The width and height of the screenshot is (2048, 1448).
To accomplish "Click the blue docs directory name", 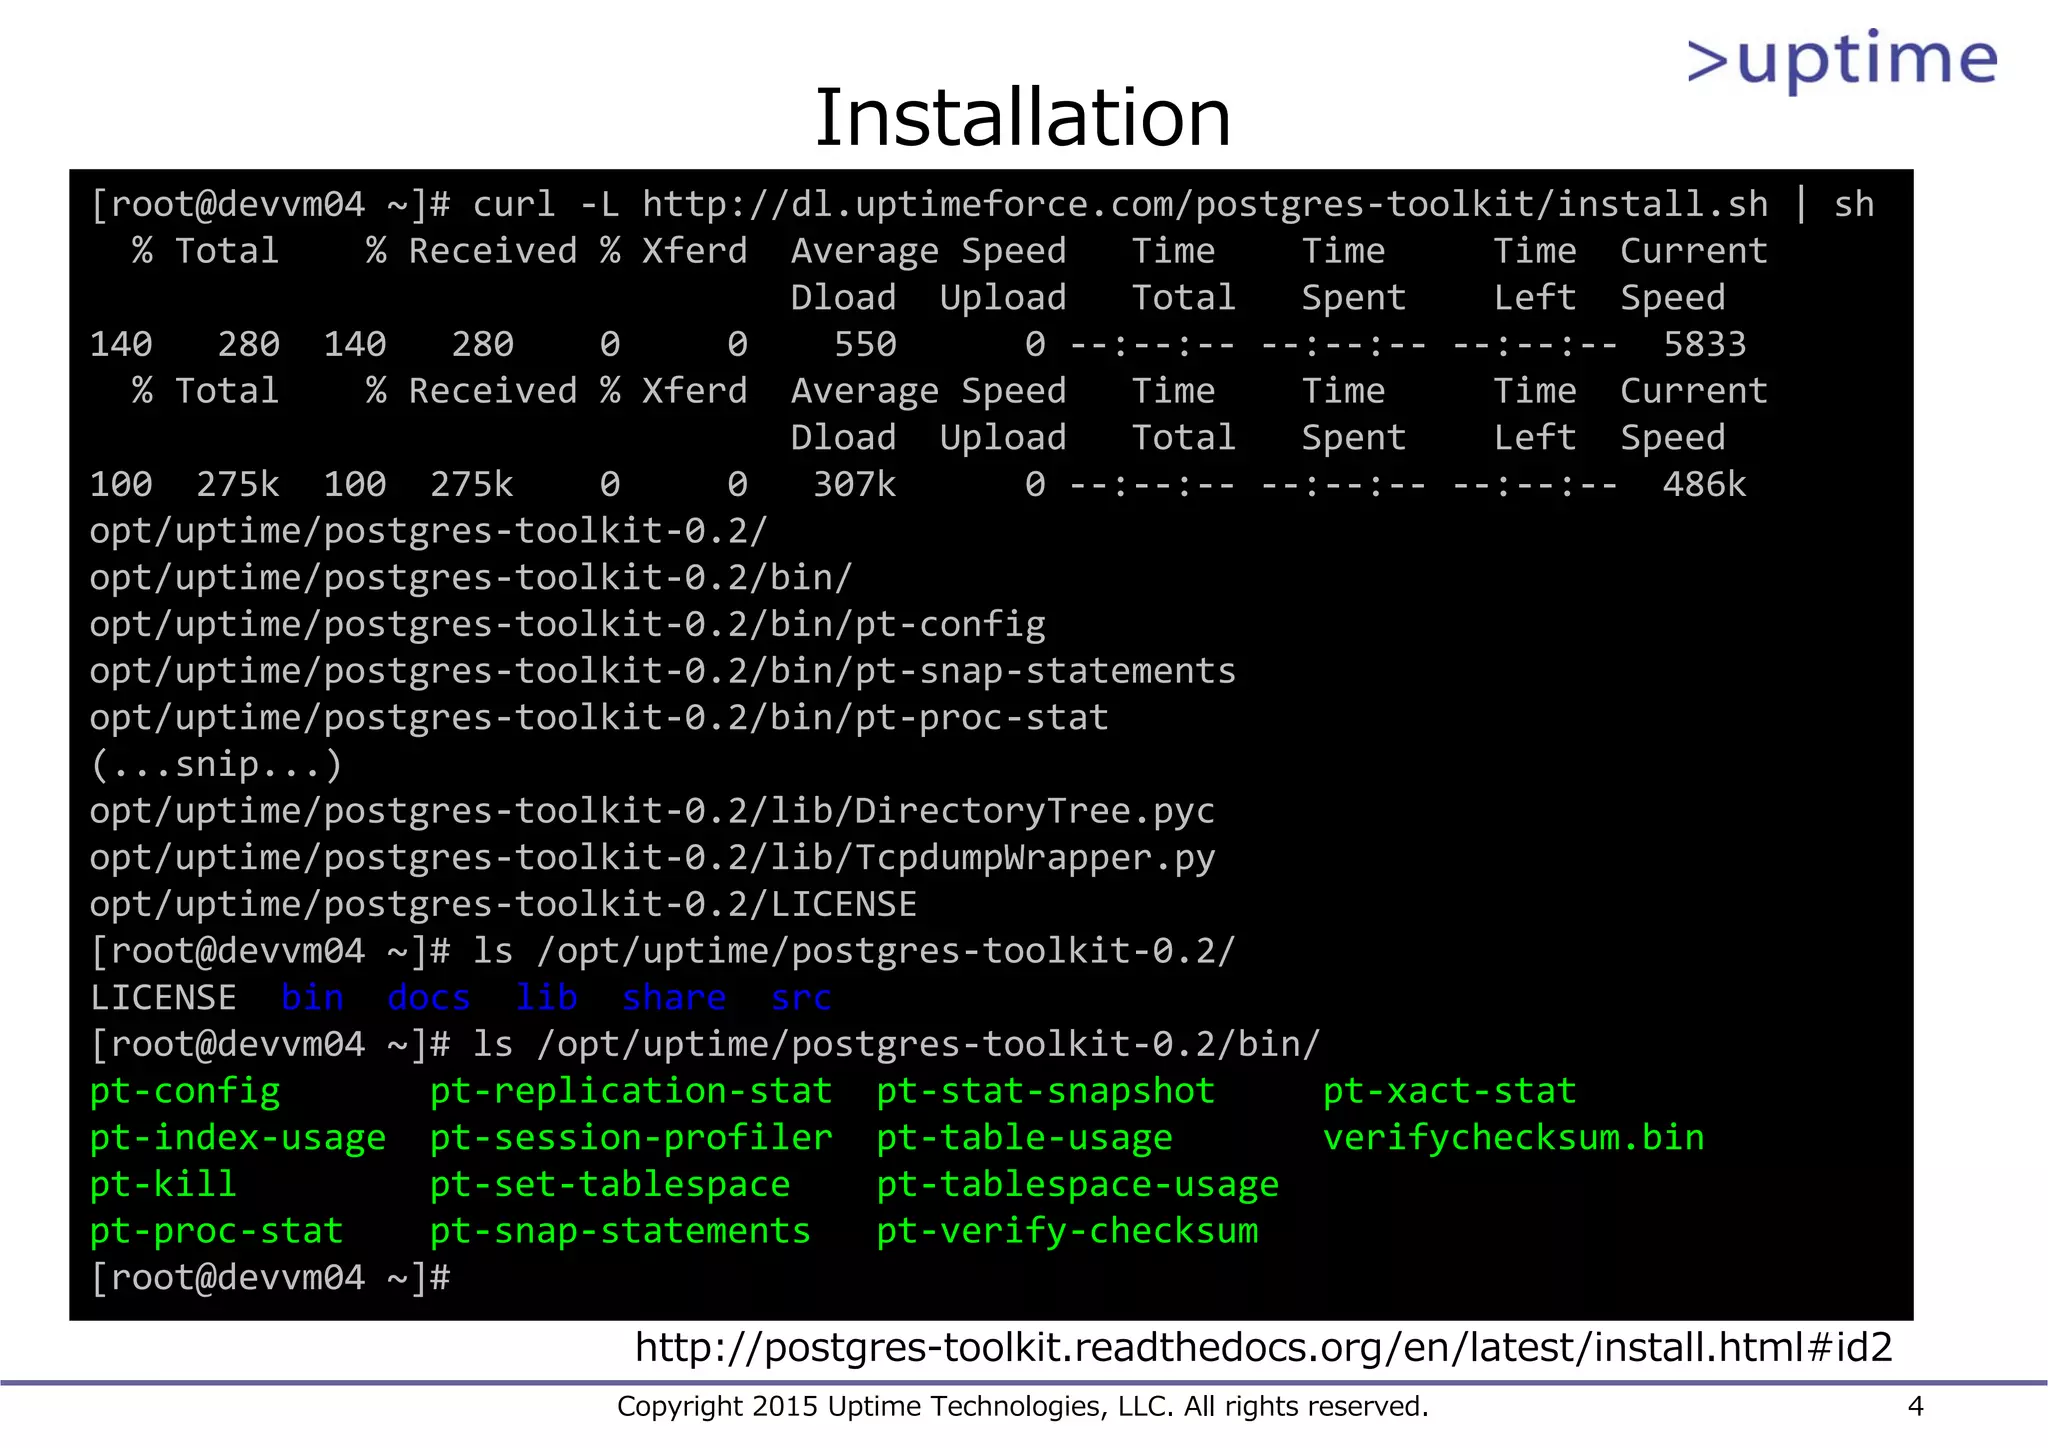I will (429, 997).
